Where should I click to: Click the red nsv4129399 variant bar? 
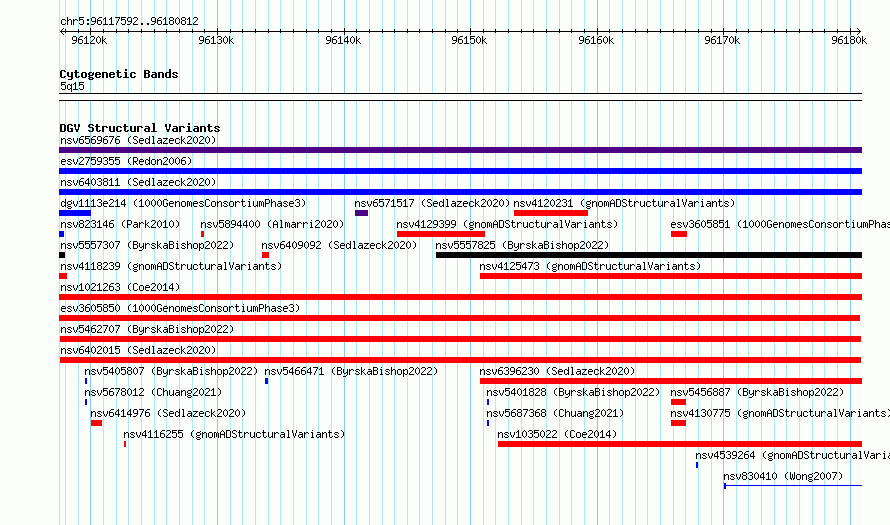click(x=441, y=234)
